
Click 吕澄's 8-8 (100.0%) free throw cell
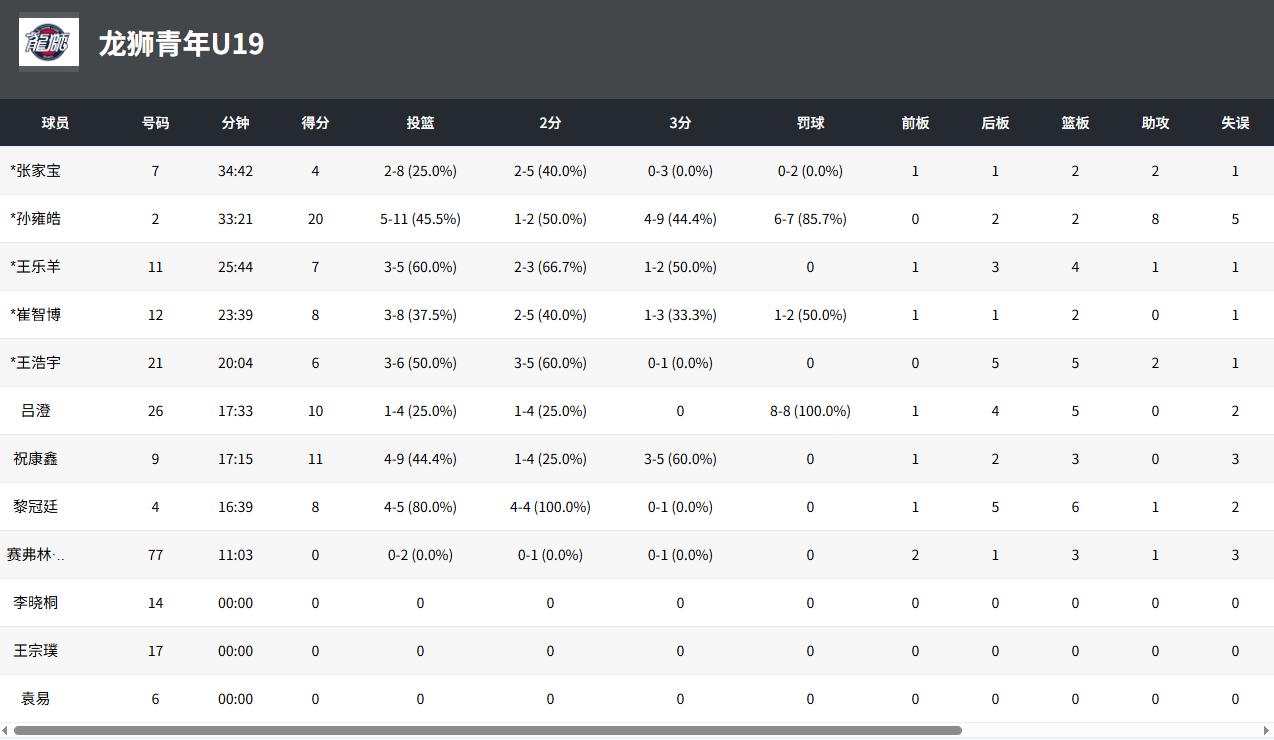[x=810, y=411]
